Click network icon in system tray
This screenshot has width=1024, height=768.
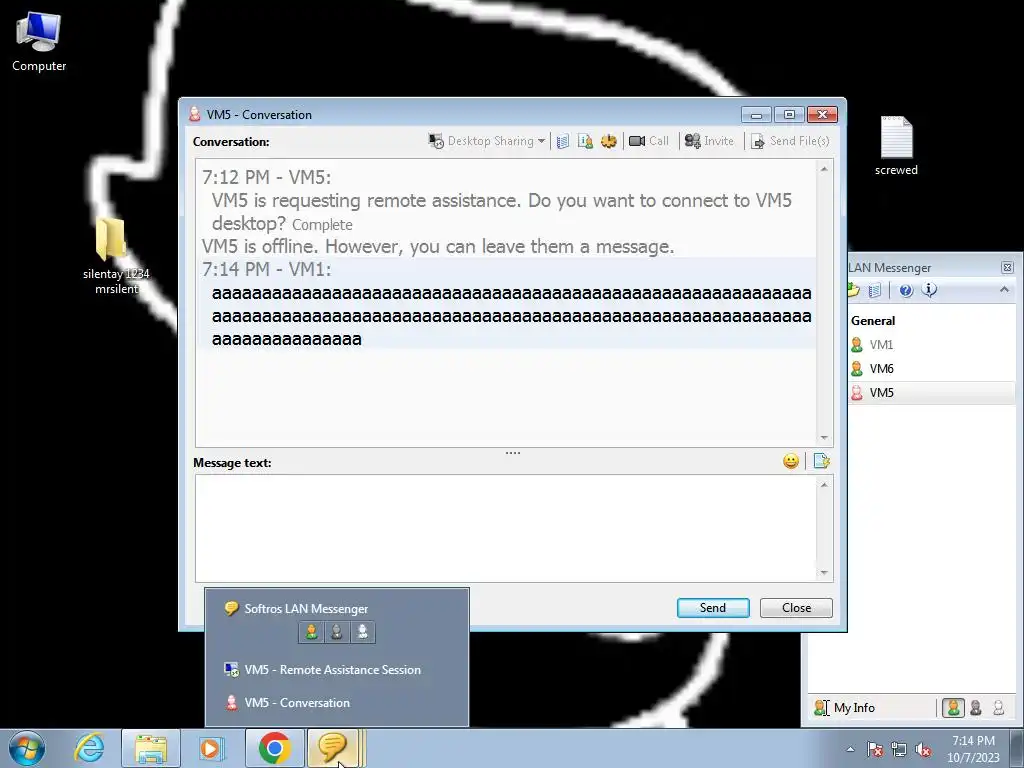point(899,749)
